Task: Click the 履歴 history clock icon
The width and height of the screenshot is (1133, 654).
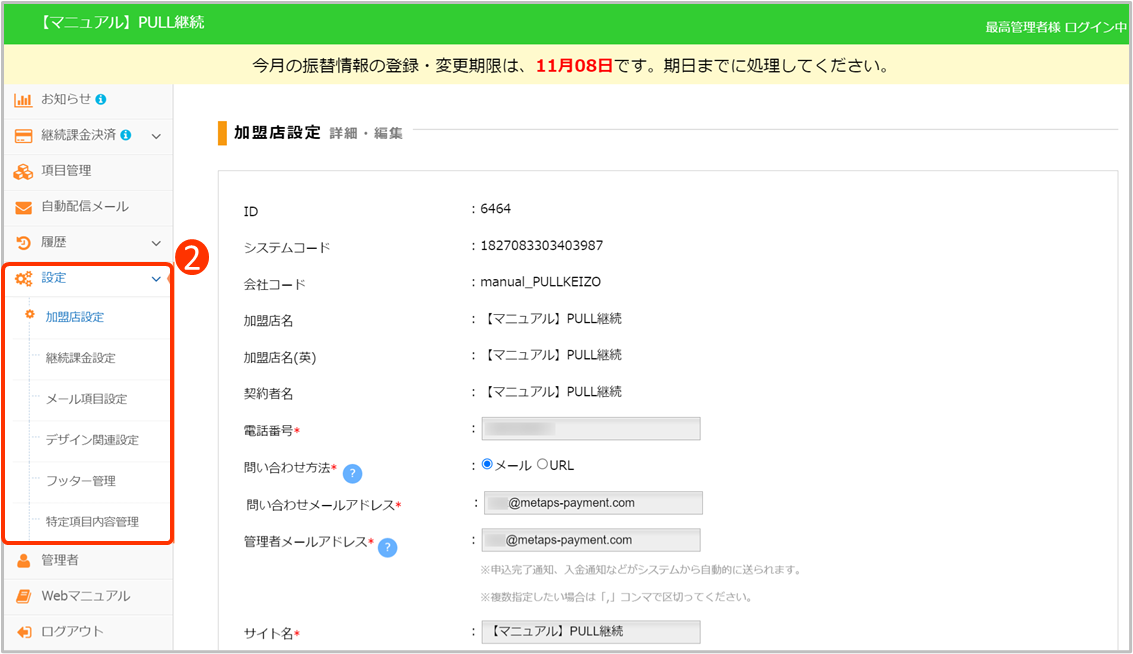Action: click(x=23, y=243)
